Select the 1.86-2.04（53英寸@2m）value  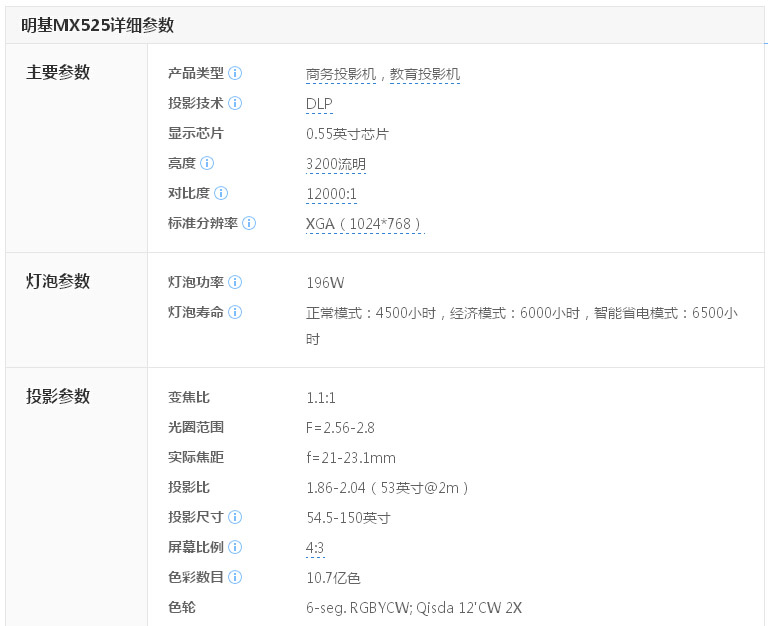387,488
